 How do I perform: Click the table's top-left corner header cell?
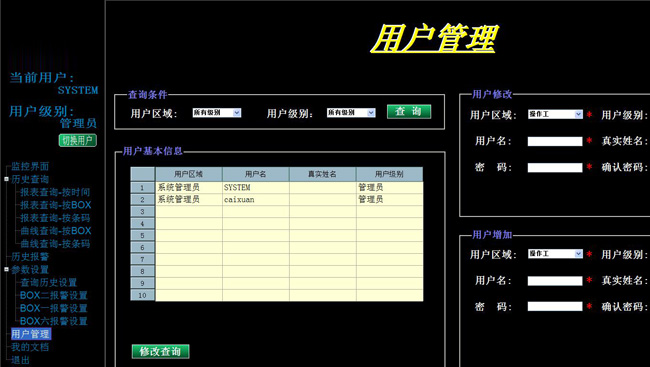(x=143, y=174)
